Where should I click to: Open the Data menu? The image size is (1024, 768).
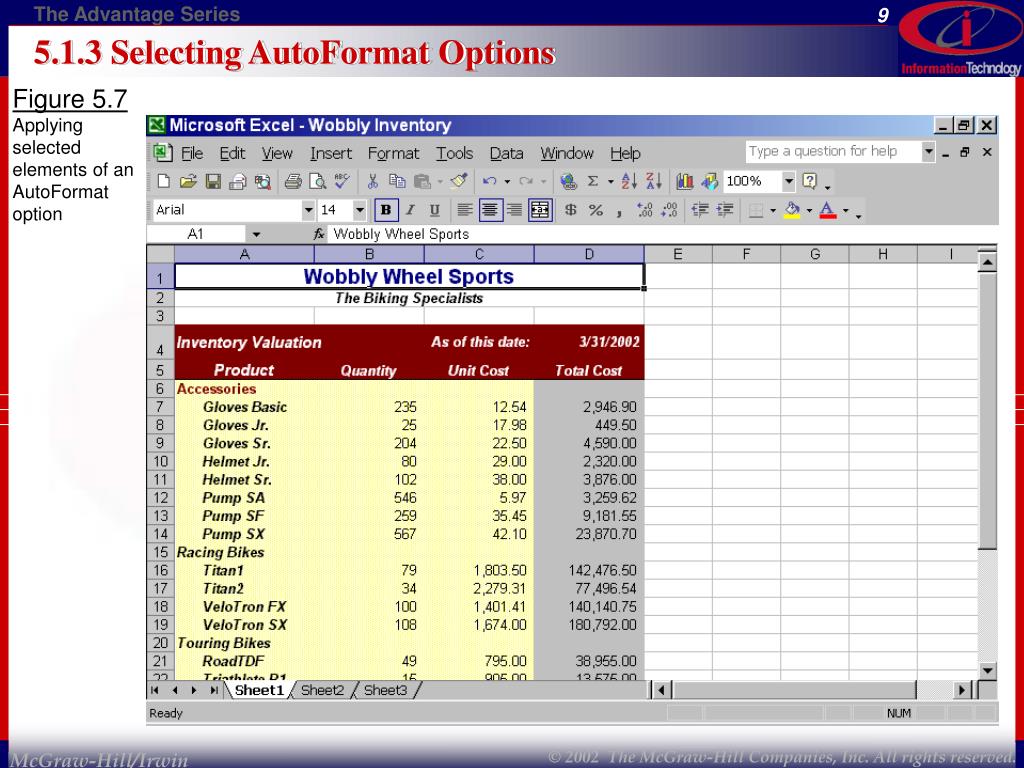pos(506,153)
